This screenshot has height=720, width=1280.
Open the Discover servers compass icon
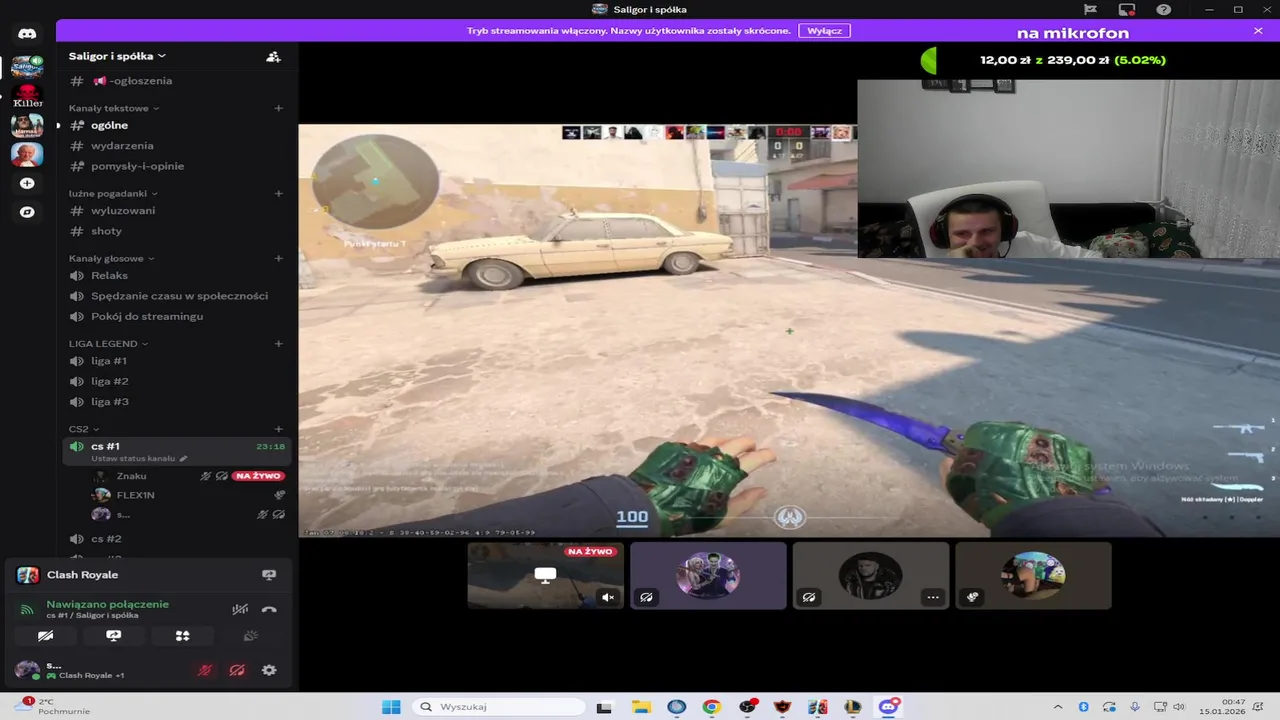pyautogui.click(x=27, y=212)
